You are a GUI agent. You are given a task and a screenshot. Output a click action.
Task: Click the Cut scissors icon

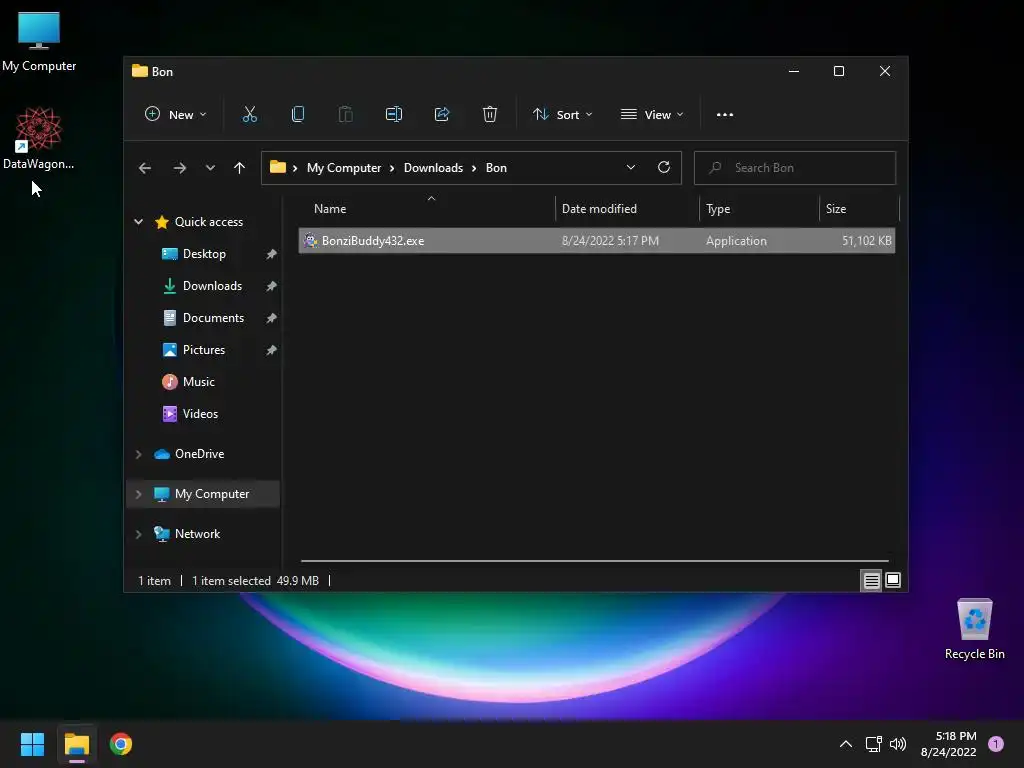tap(249, 114)
